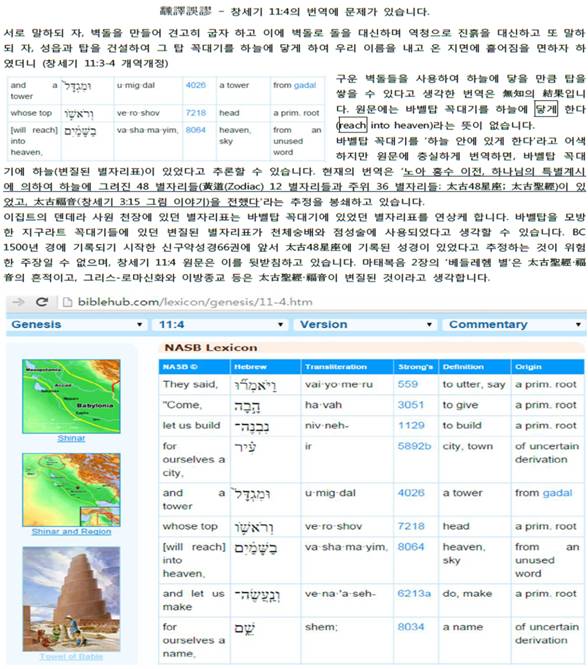Click the 7218 link in top excerpt table
The width and height of the screenshot is (588, 669).
[195, 113]
